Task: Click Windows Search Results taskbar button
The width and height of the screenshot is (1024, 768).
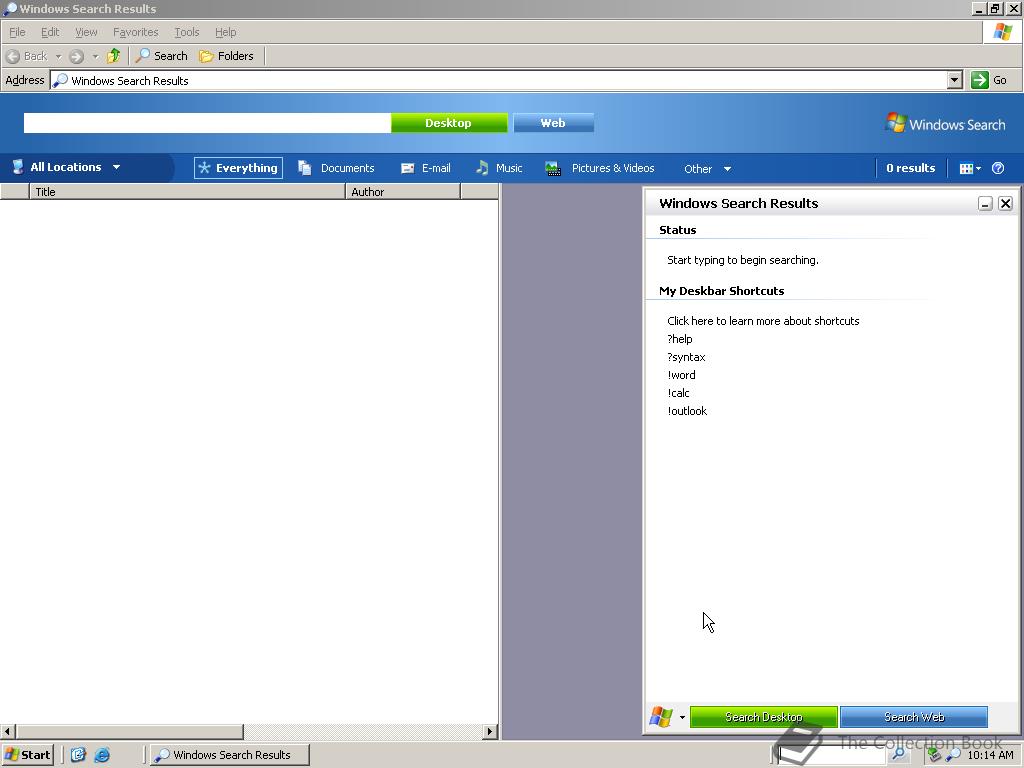Action: click(x=229, y=755)
